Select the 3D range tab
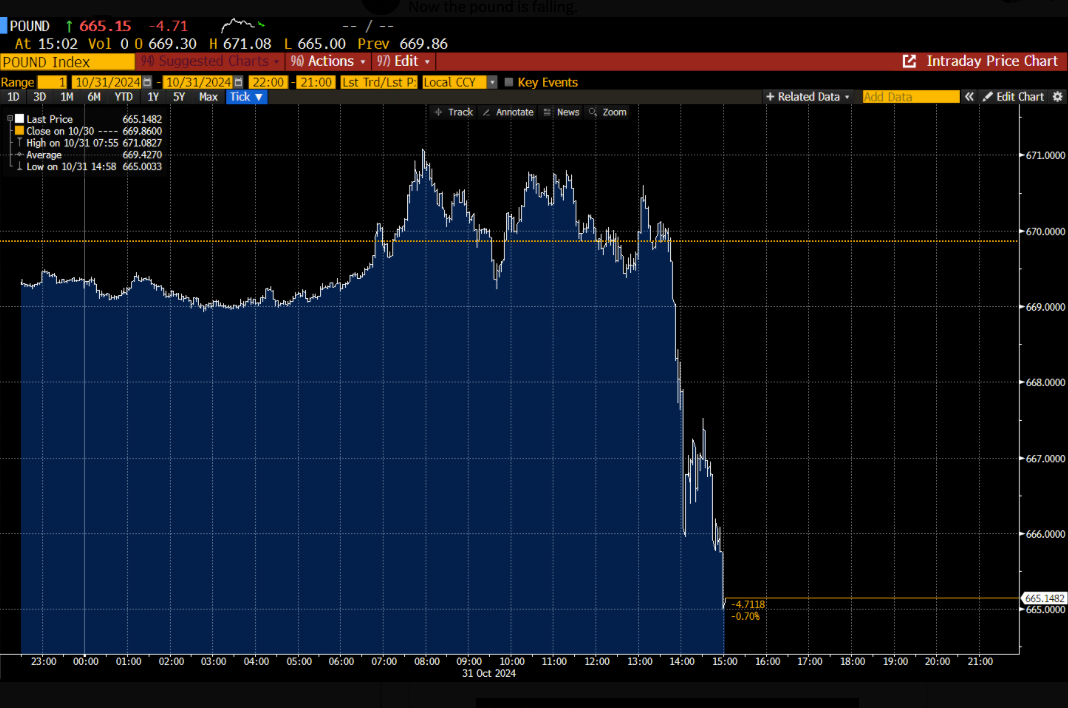 coord(40,97)
